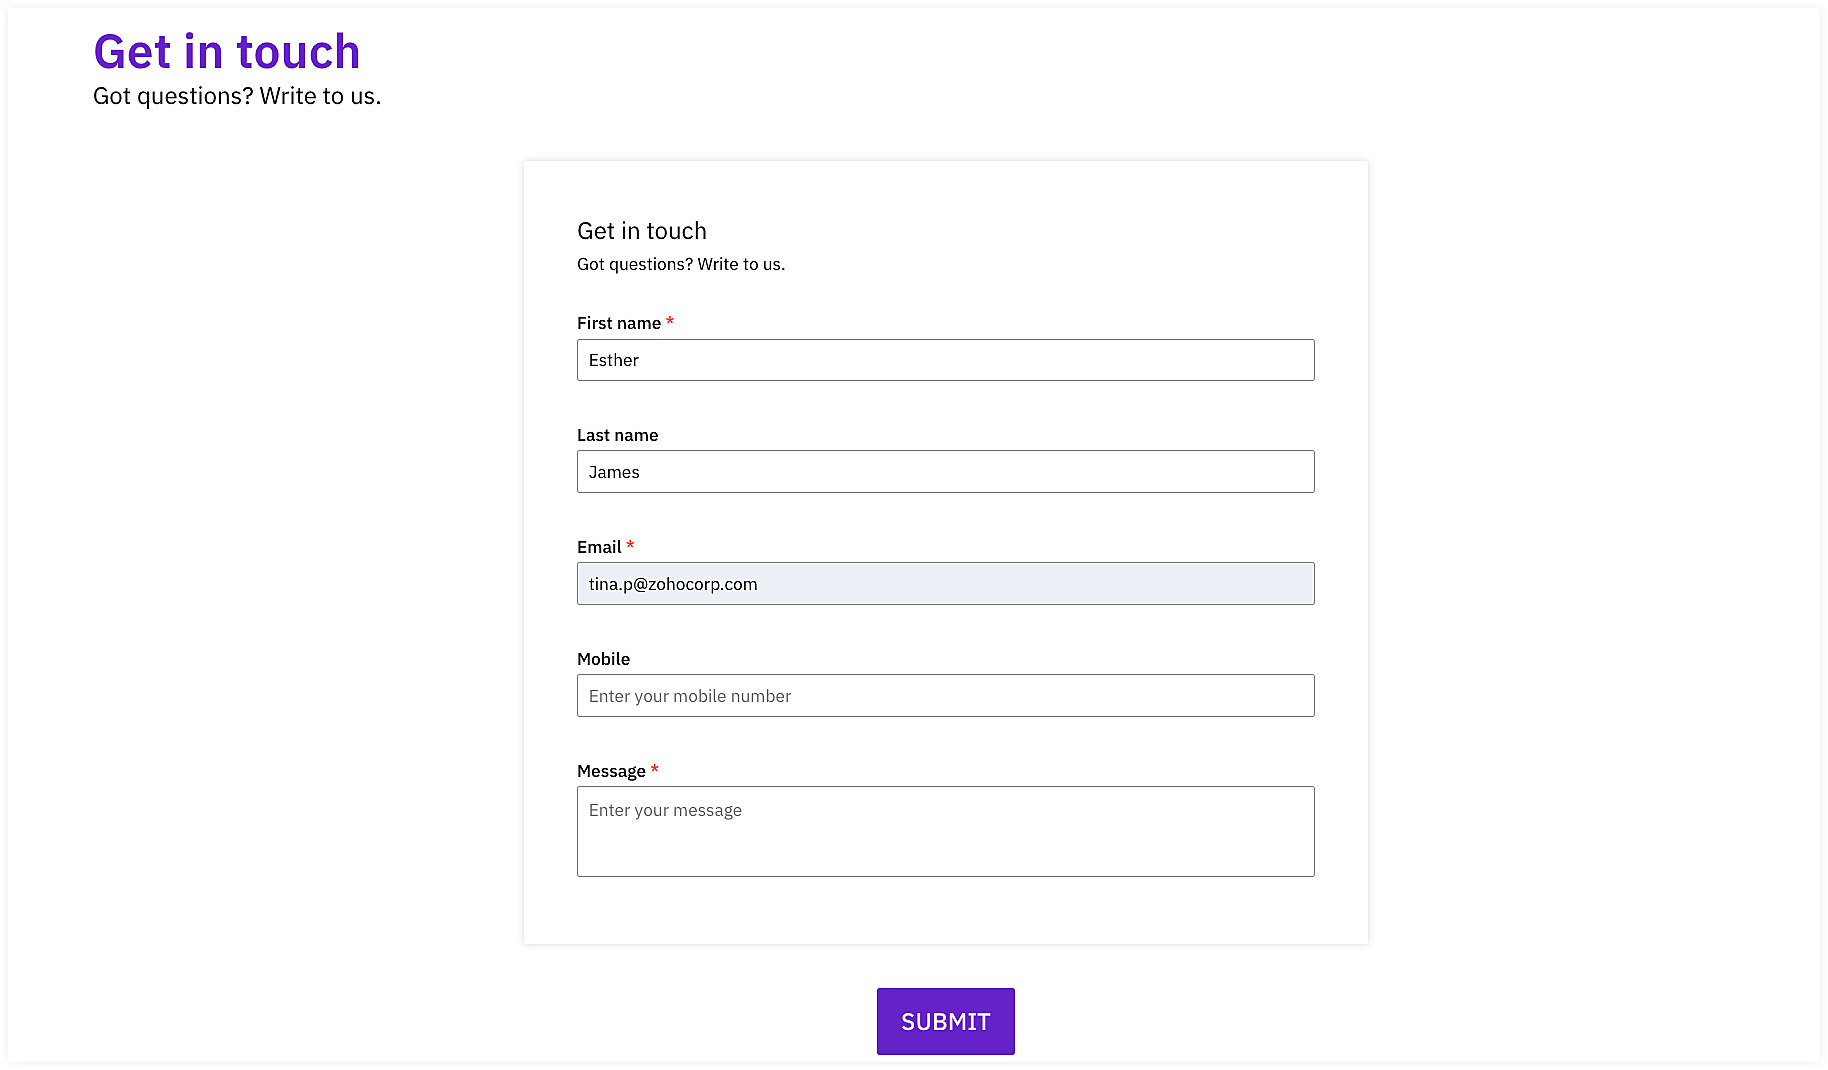
Task: Click the 'First name' field label
Action: click(618, 323)
